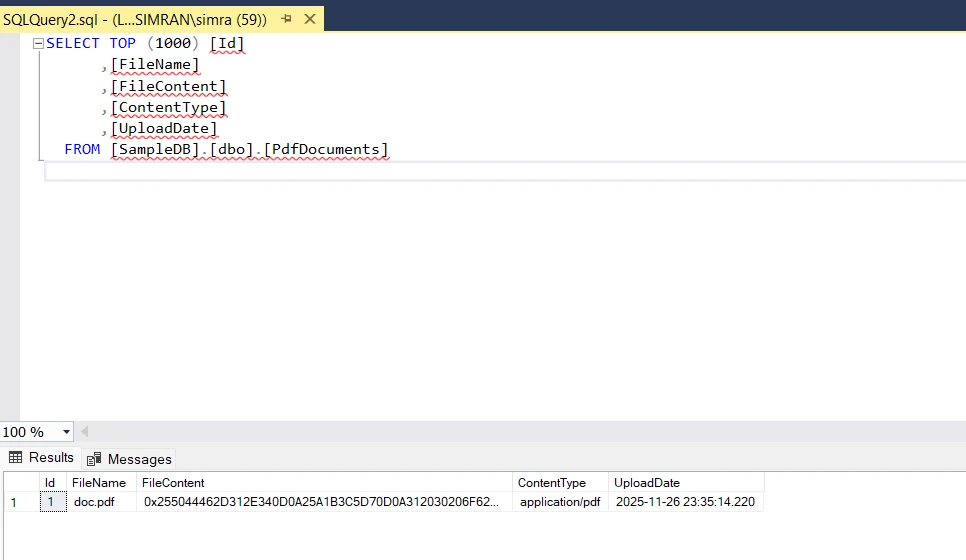This screenshot has width=966, height=560.
Task: Place cursor on the SELECT keyword
Action: coord(73,43)
